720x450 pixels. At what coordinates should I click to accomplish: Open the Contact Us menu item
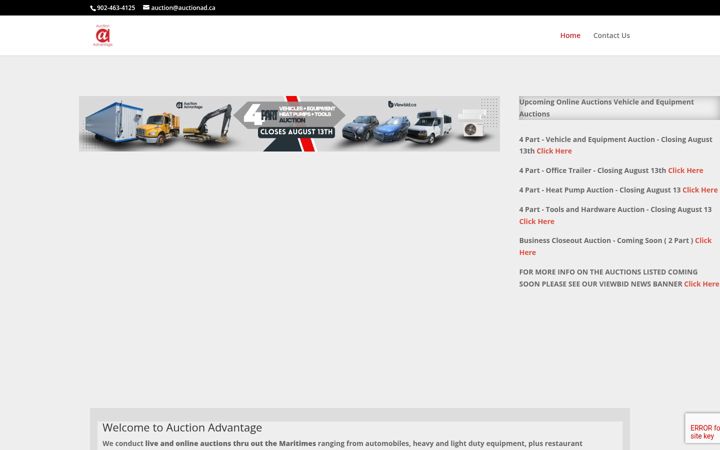click(x=611, y=35)
